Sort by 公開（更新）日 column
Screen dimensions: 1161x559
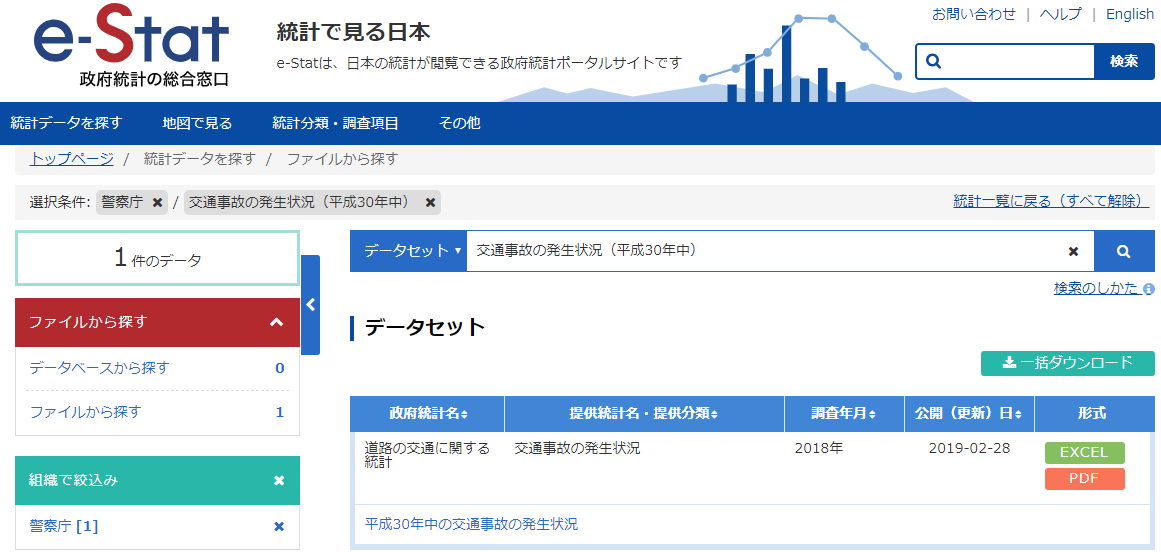click(968, 414)
